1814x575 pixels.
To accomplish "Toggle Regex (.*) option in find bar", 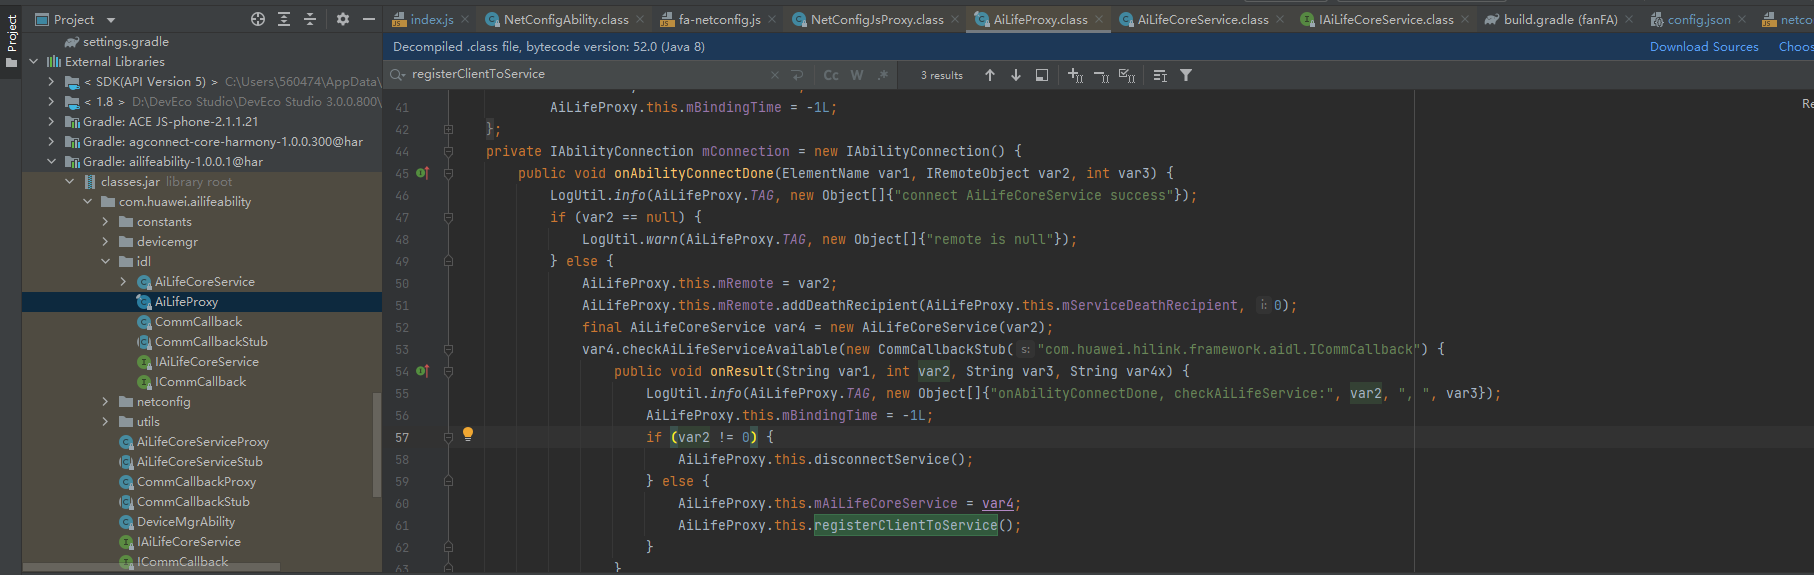I will pyautogui.click(x=883, y=75).
